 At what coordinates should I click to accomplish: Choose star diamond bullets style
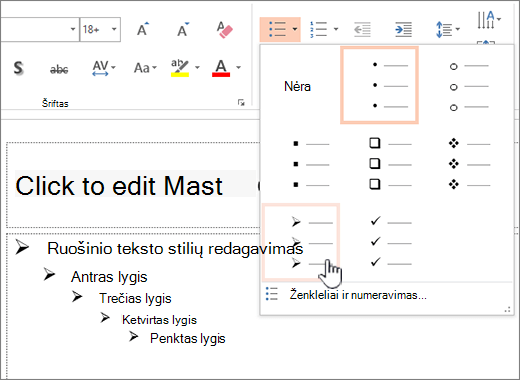pos(469,164)
